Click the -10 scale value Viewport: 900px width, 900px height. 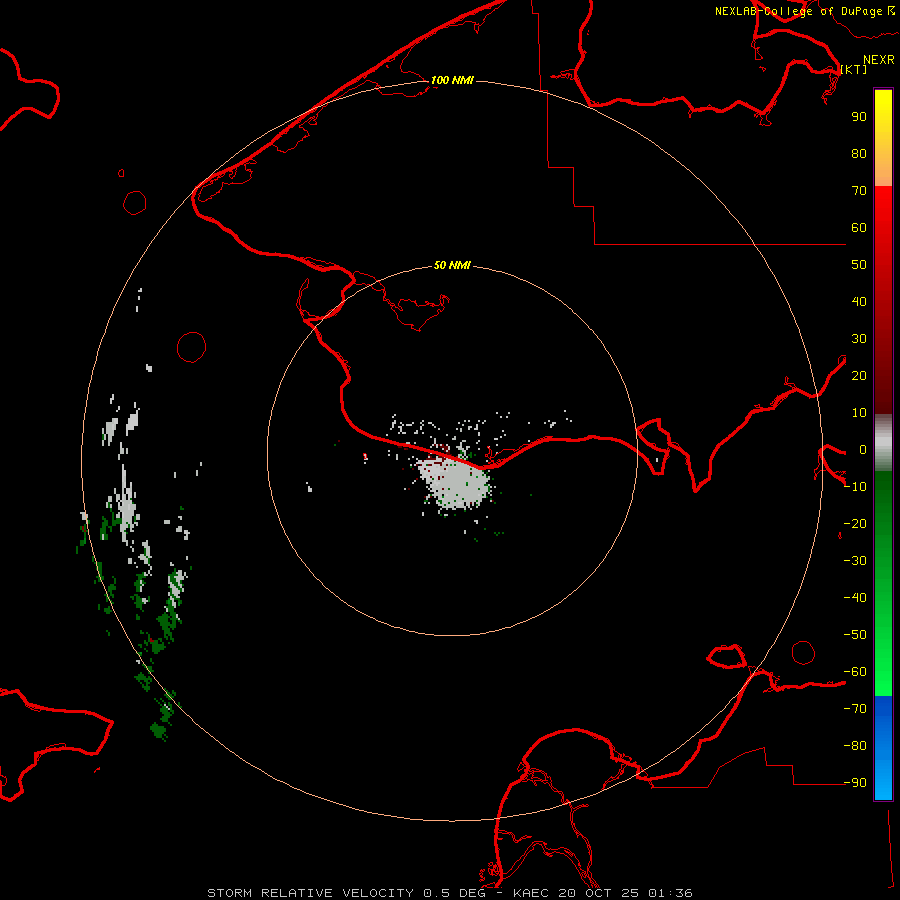coord(855,487)
